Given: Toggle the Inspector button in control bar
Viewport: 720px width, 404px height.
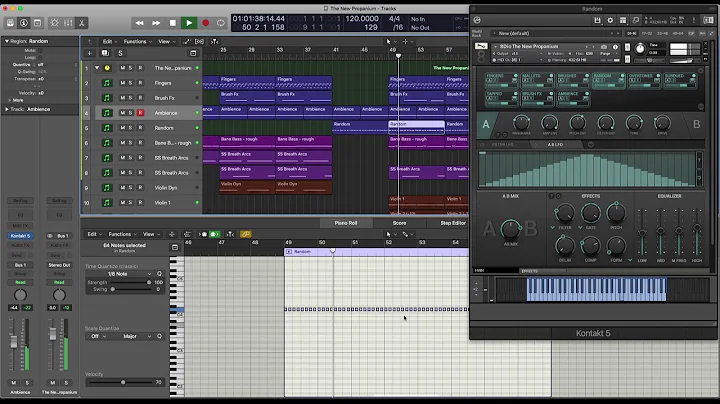Looking at the screenshot, I should 24,22.
